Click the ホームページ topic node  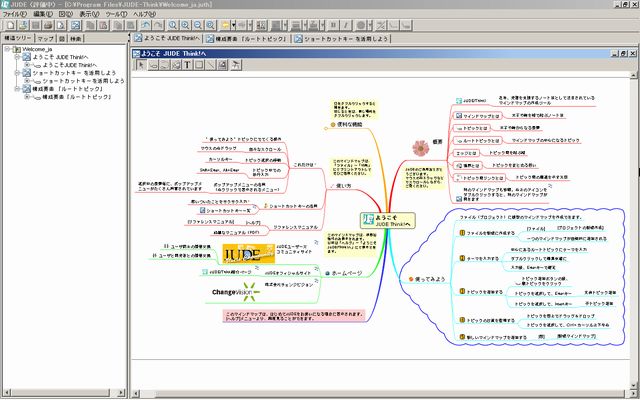(343, 273)
